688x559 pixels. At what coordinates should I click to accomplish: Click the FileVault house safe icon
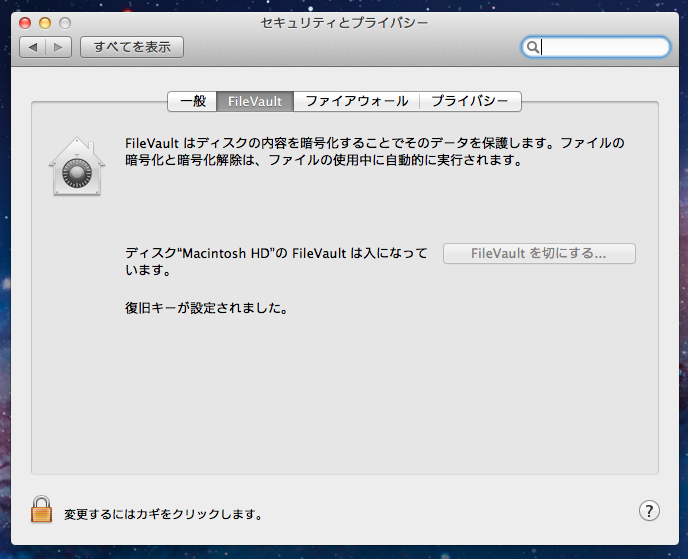[x=77, y=166]
